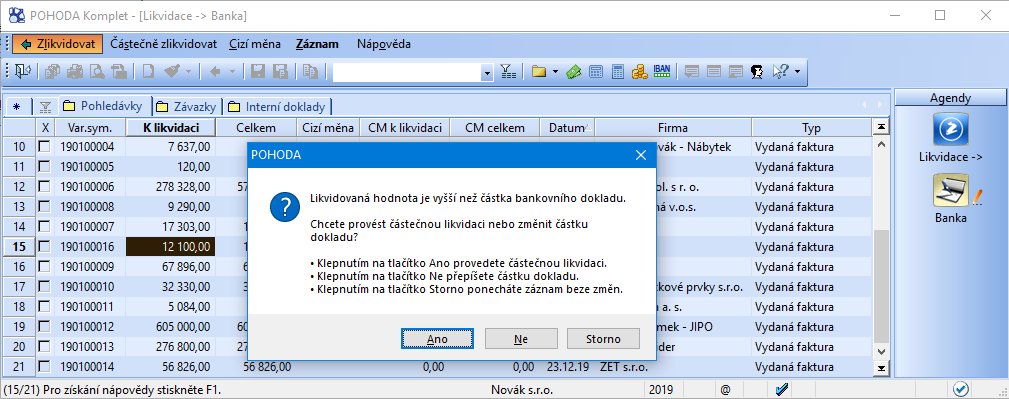Viewport: 1009px width, 399px height.
Task: Click the grayed copy documents toolbar icon
Action: (53, 72)
